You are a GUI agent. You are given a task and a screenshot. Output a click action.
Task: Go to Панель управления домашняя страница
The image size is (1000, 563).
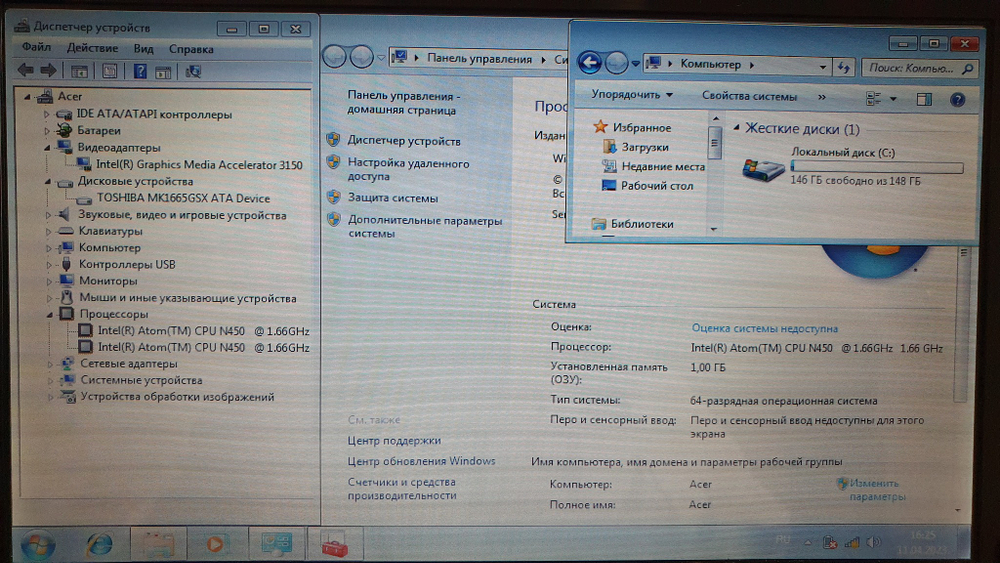click(403, 103)
